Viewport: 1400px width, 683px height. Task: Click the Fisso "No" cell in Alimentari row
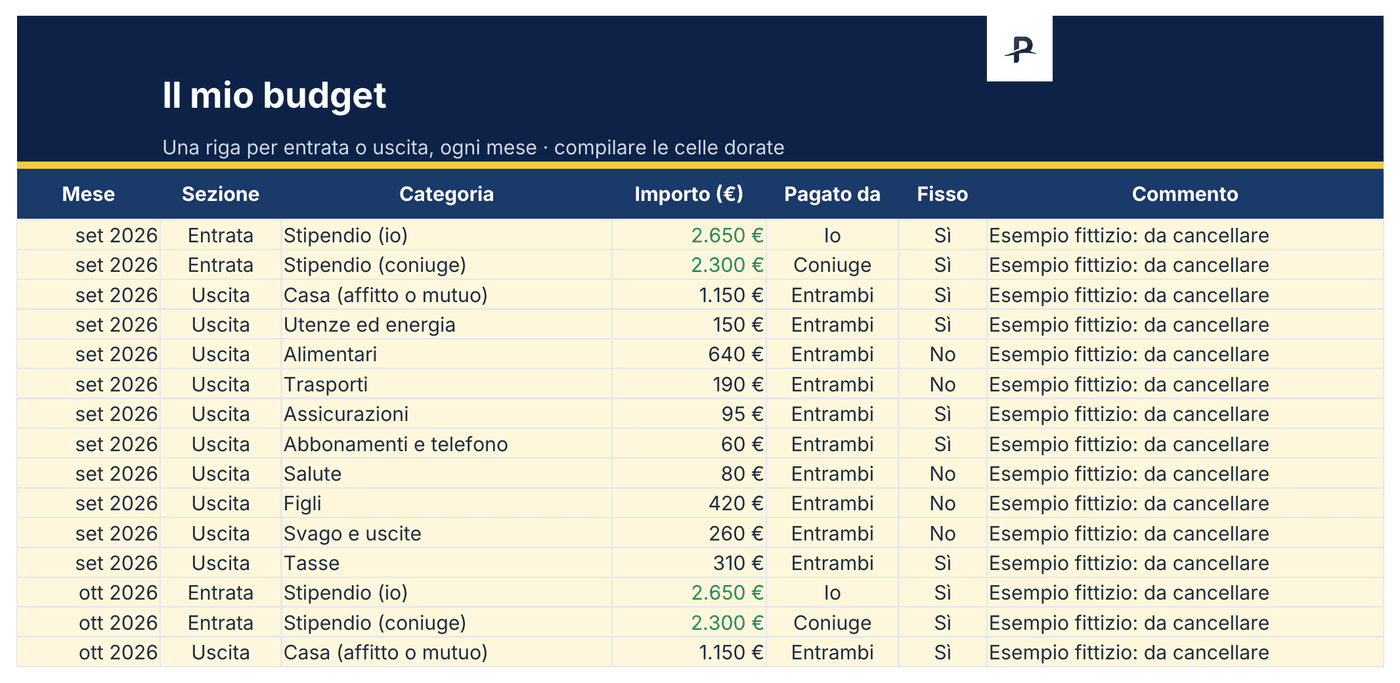(942, 355)
